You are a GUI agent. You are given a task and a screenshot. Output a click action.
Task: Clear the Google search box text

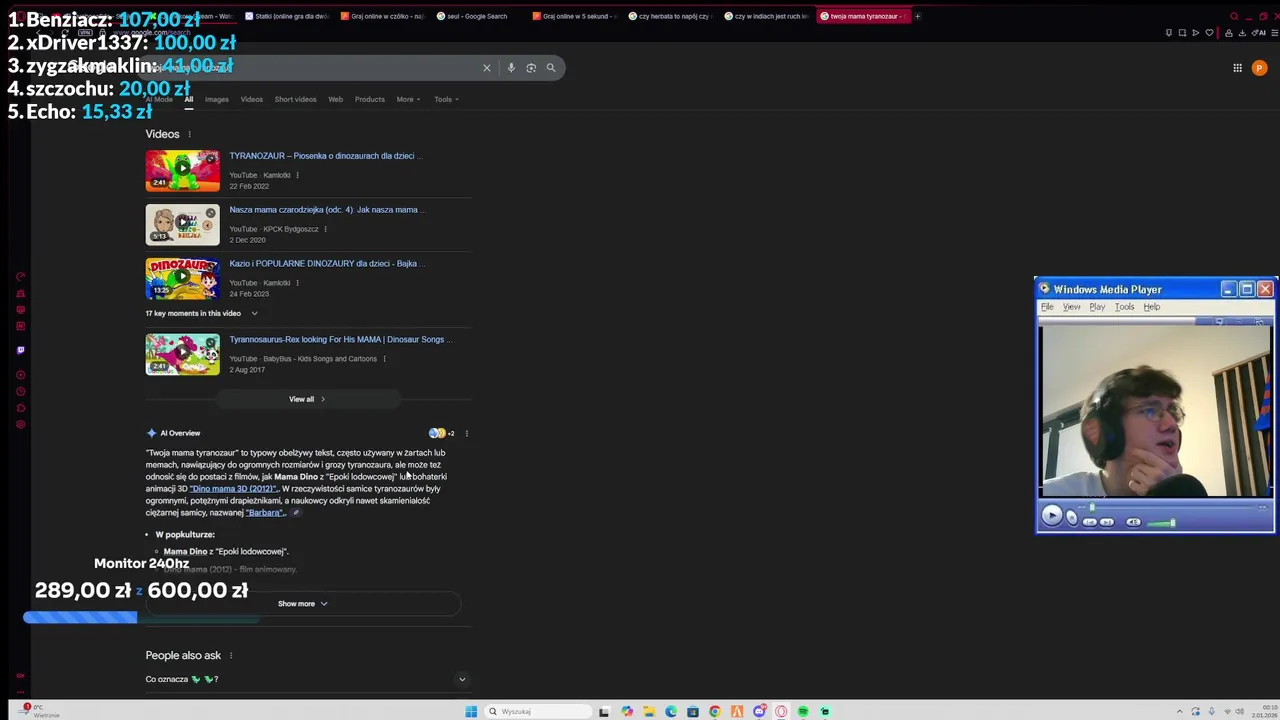487,68
